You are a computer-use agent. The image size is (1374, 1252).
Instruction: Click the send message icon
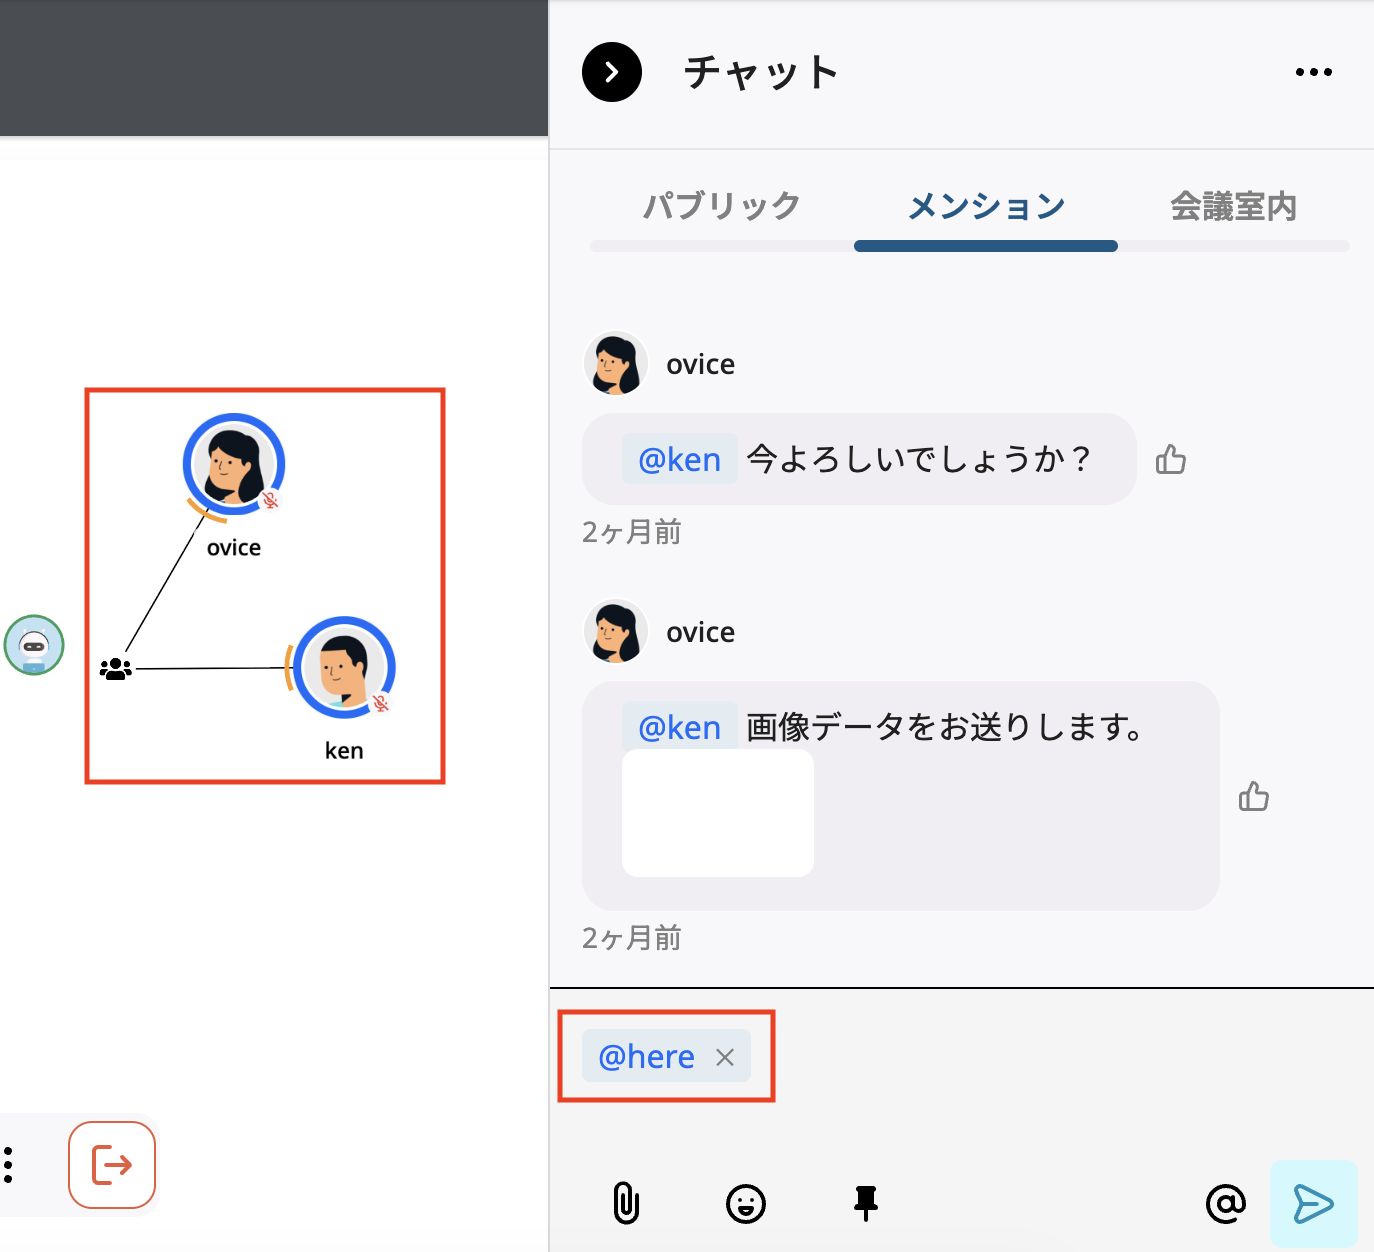[x=1313, y=1203]
